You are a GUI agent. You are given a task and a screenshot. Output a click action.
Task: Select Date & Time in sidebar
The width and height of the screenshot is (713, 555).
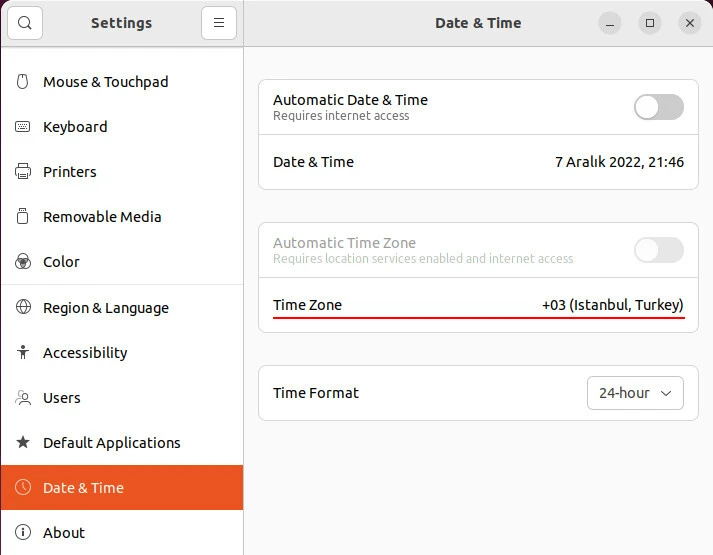[83, 488]
